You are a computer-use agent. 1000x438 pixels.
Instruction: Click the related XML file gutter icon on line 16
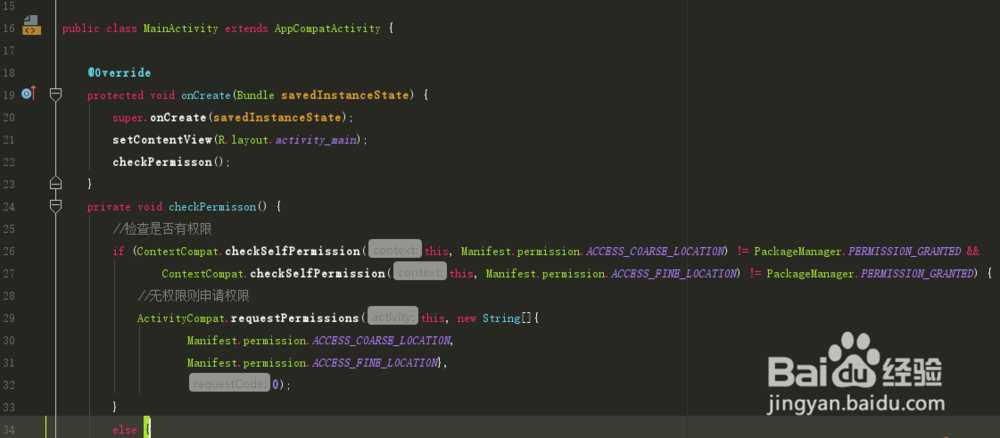(x=31, y=26)
